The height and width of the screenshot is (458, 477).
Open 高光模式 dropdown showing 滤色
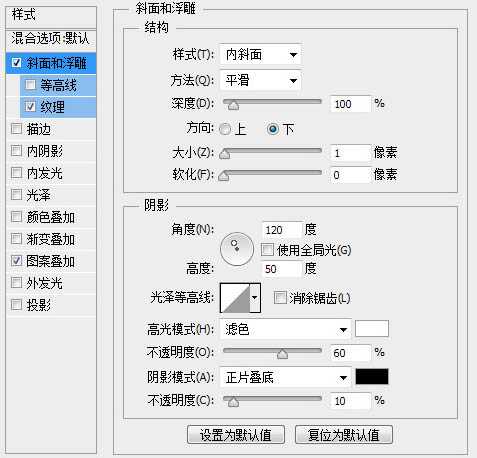285,329
